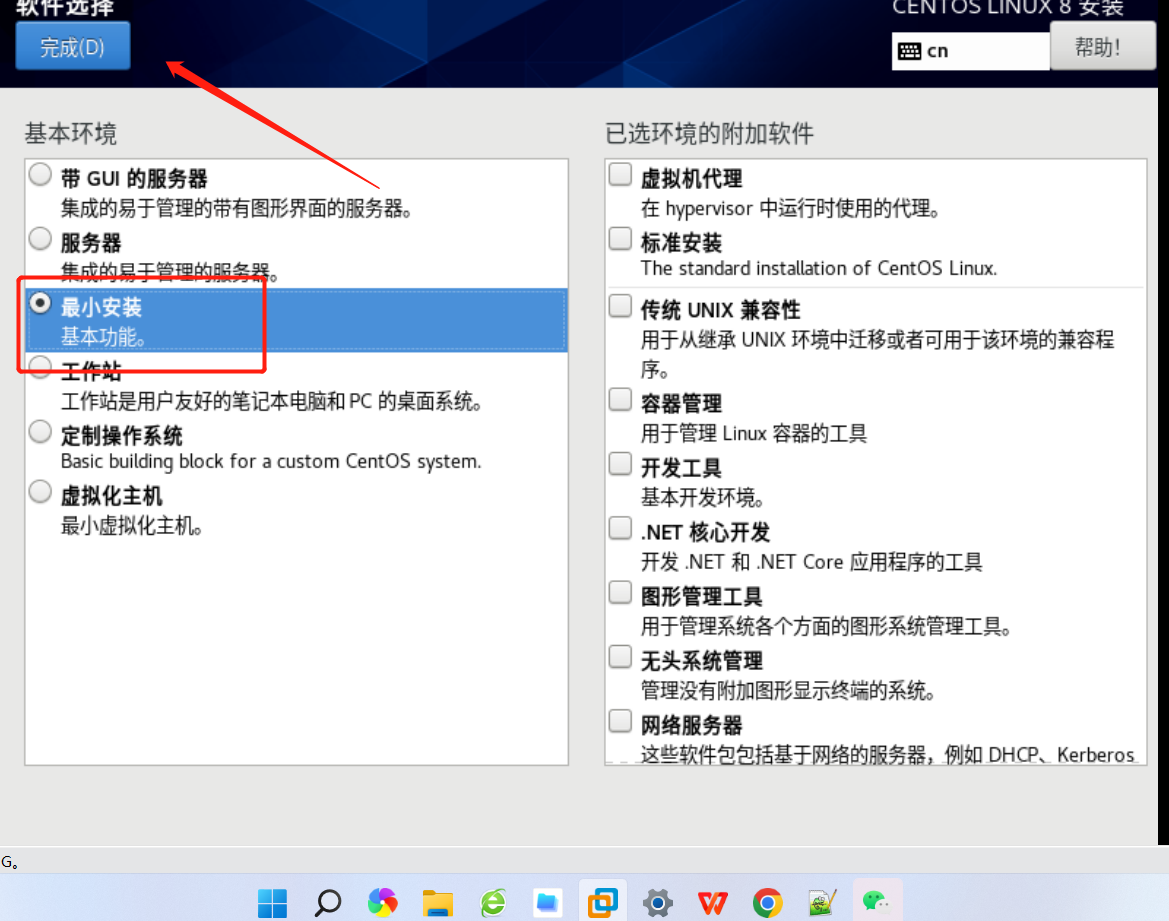Select the 工作站 base environment

point(40,367)
